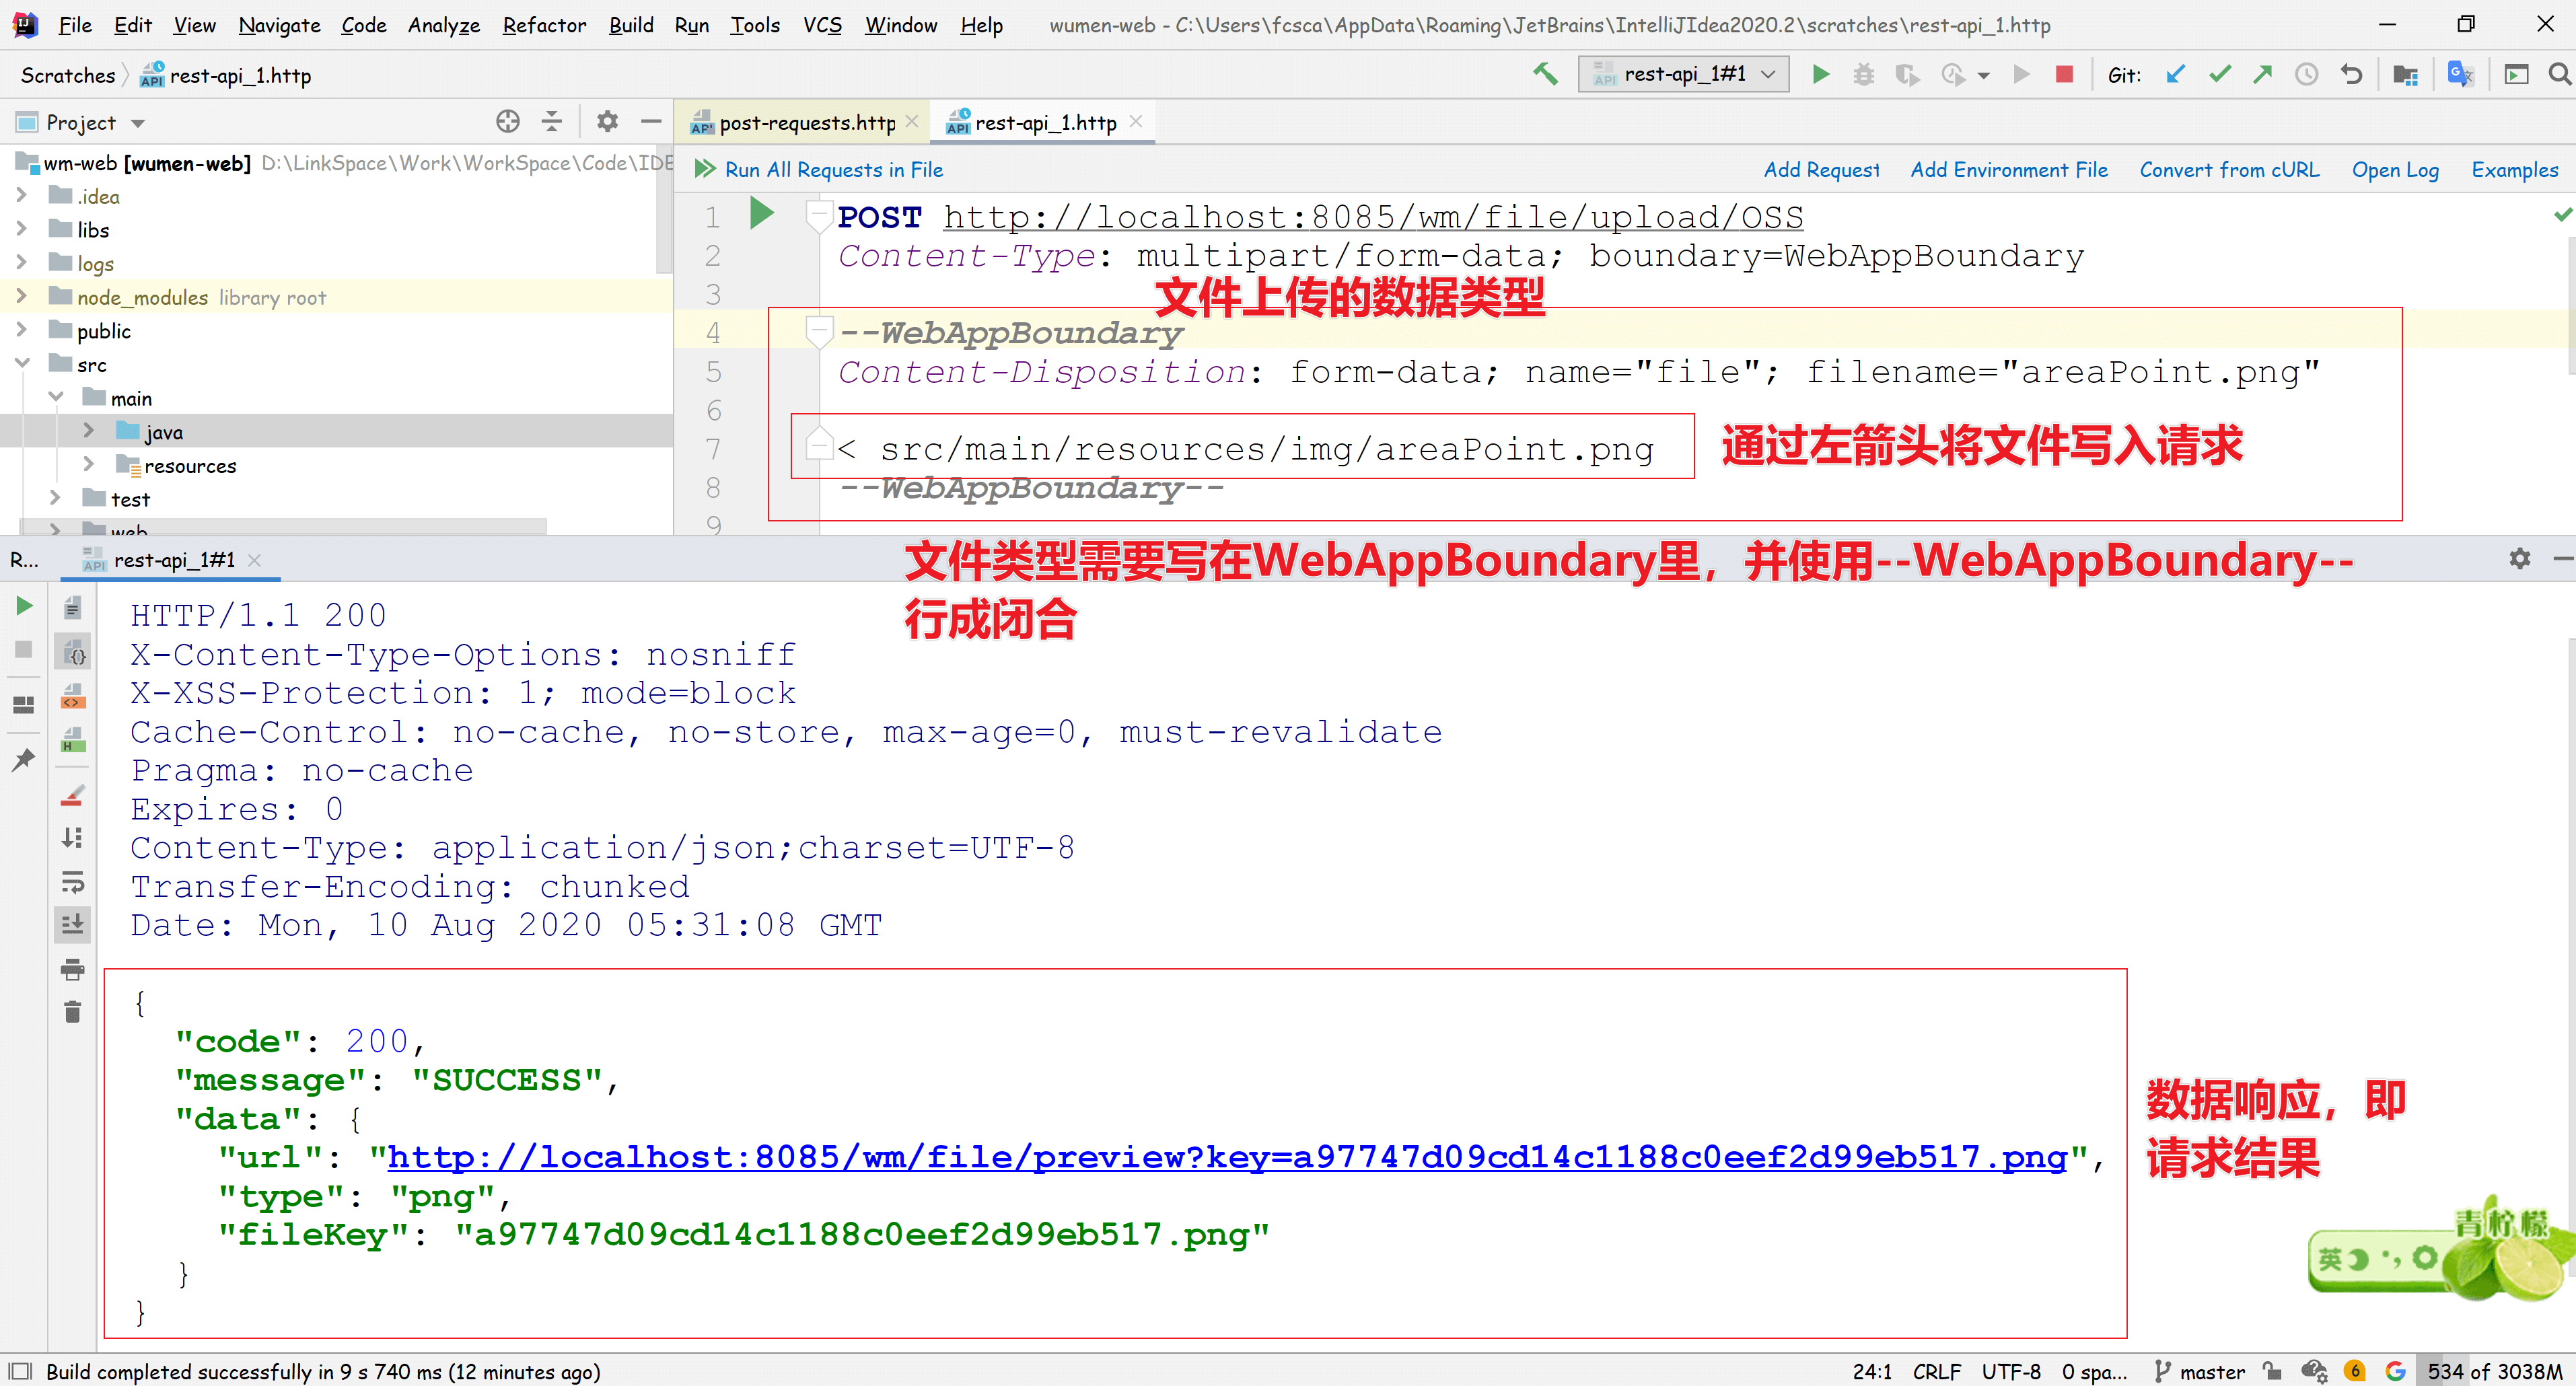The width and height of the screenshot is (2576, 1386).
Task: Click the memory indicator 534 of 3038M
Action: (x=2493, y=1371)
